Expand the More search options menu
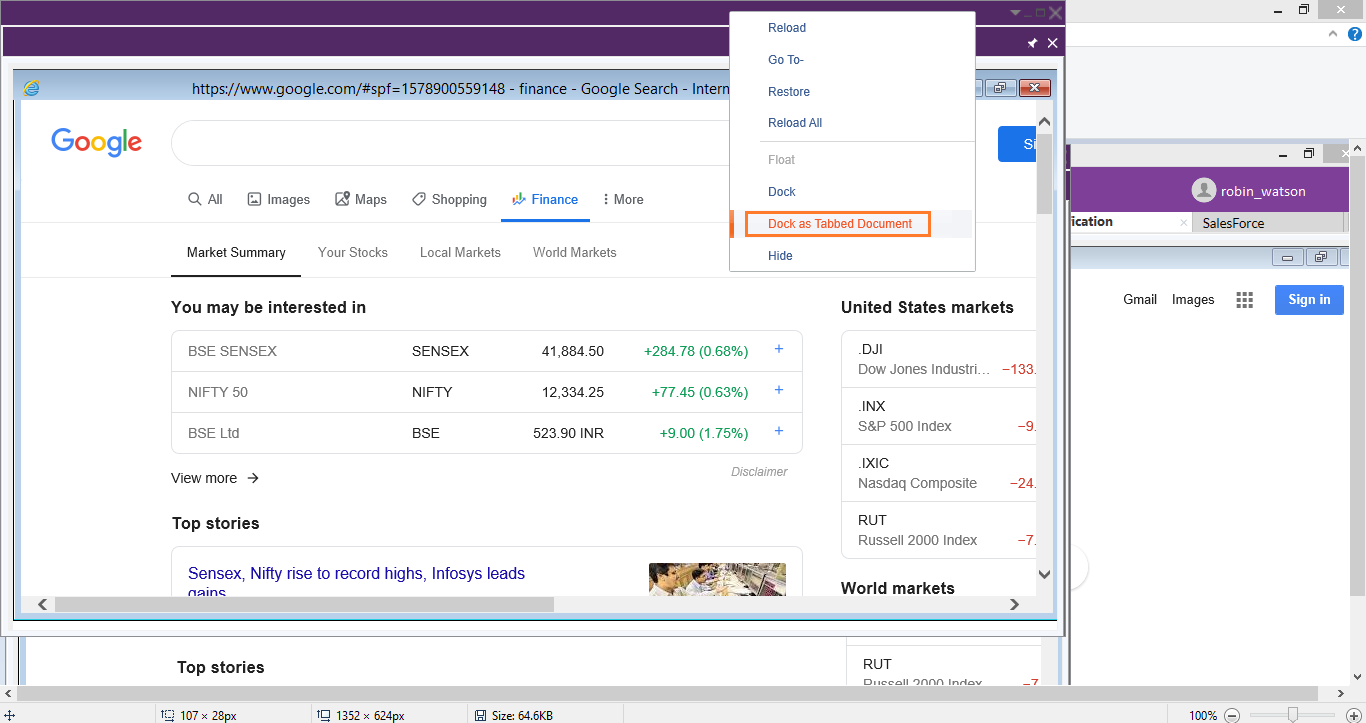This screenshot has height=723, width=1366. tap(623, 200)
